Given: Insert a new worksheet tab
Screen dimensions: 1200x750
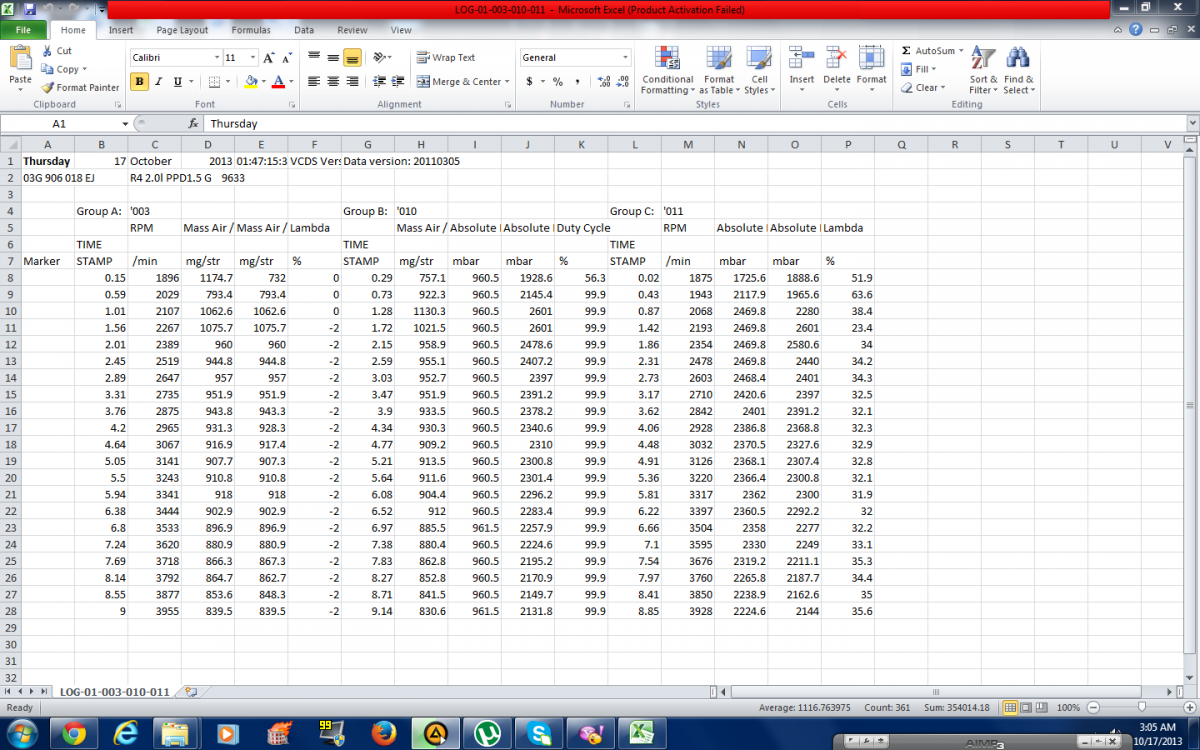Looking at the screenshot, I should (190, 691).
